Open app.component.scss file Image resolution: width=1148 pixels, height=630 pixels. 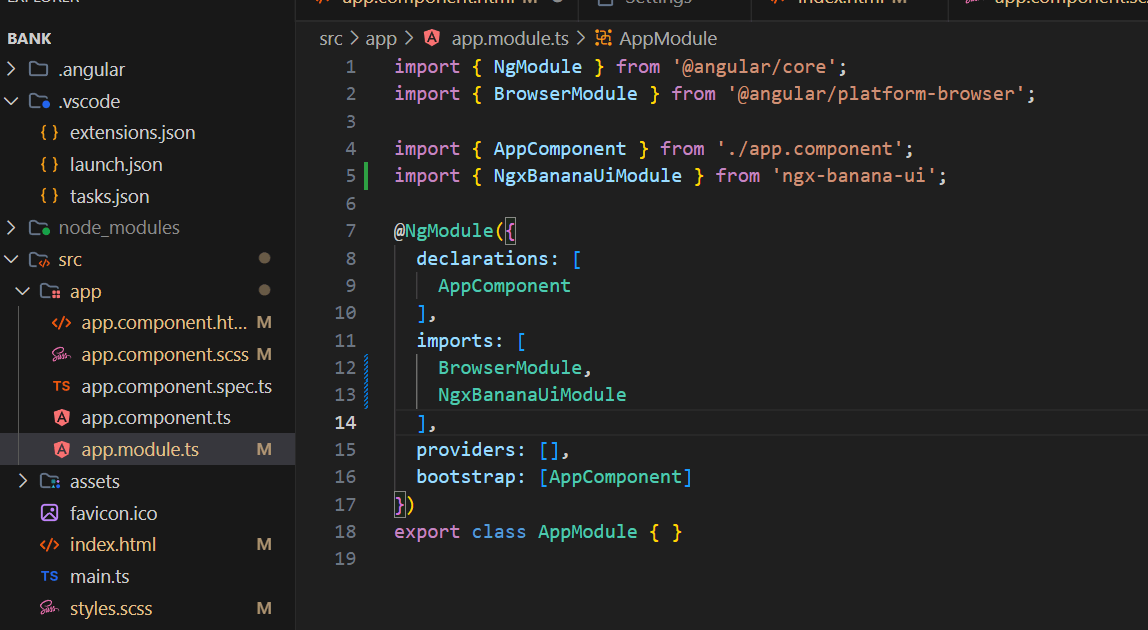point(165,355)
